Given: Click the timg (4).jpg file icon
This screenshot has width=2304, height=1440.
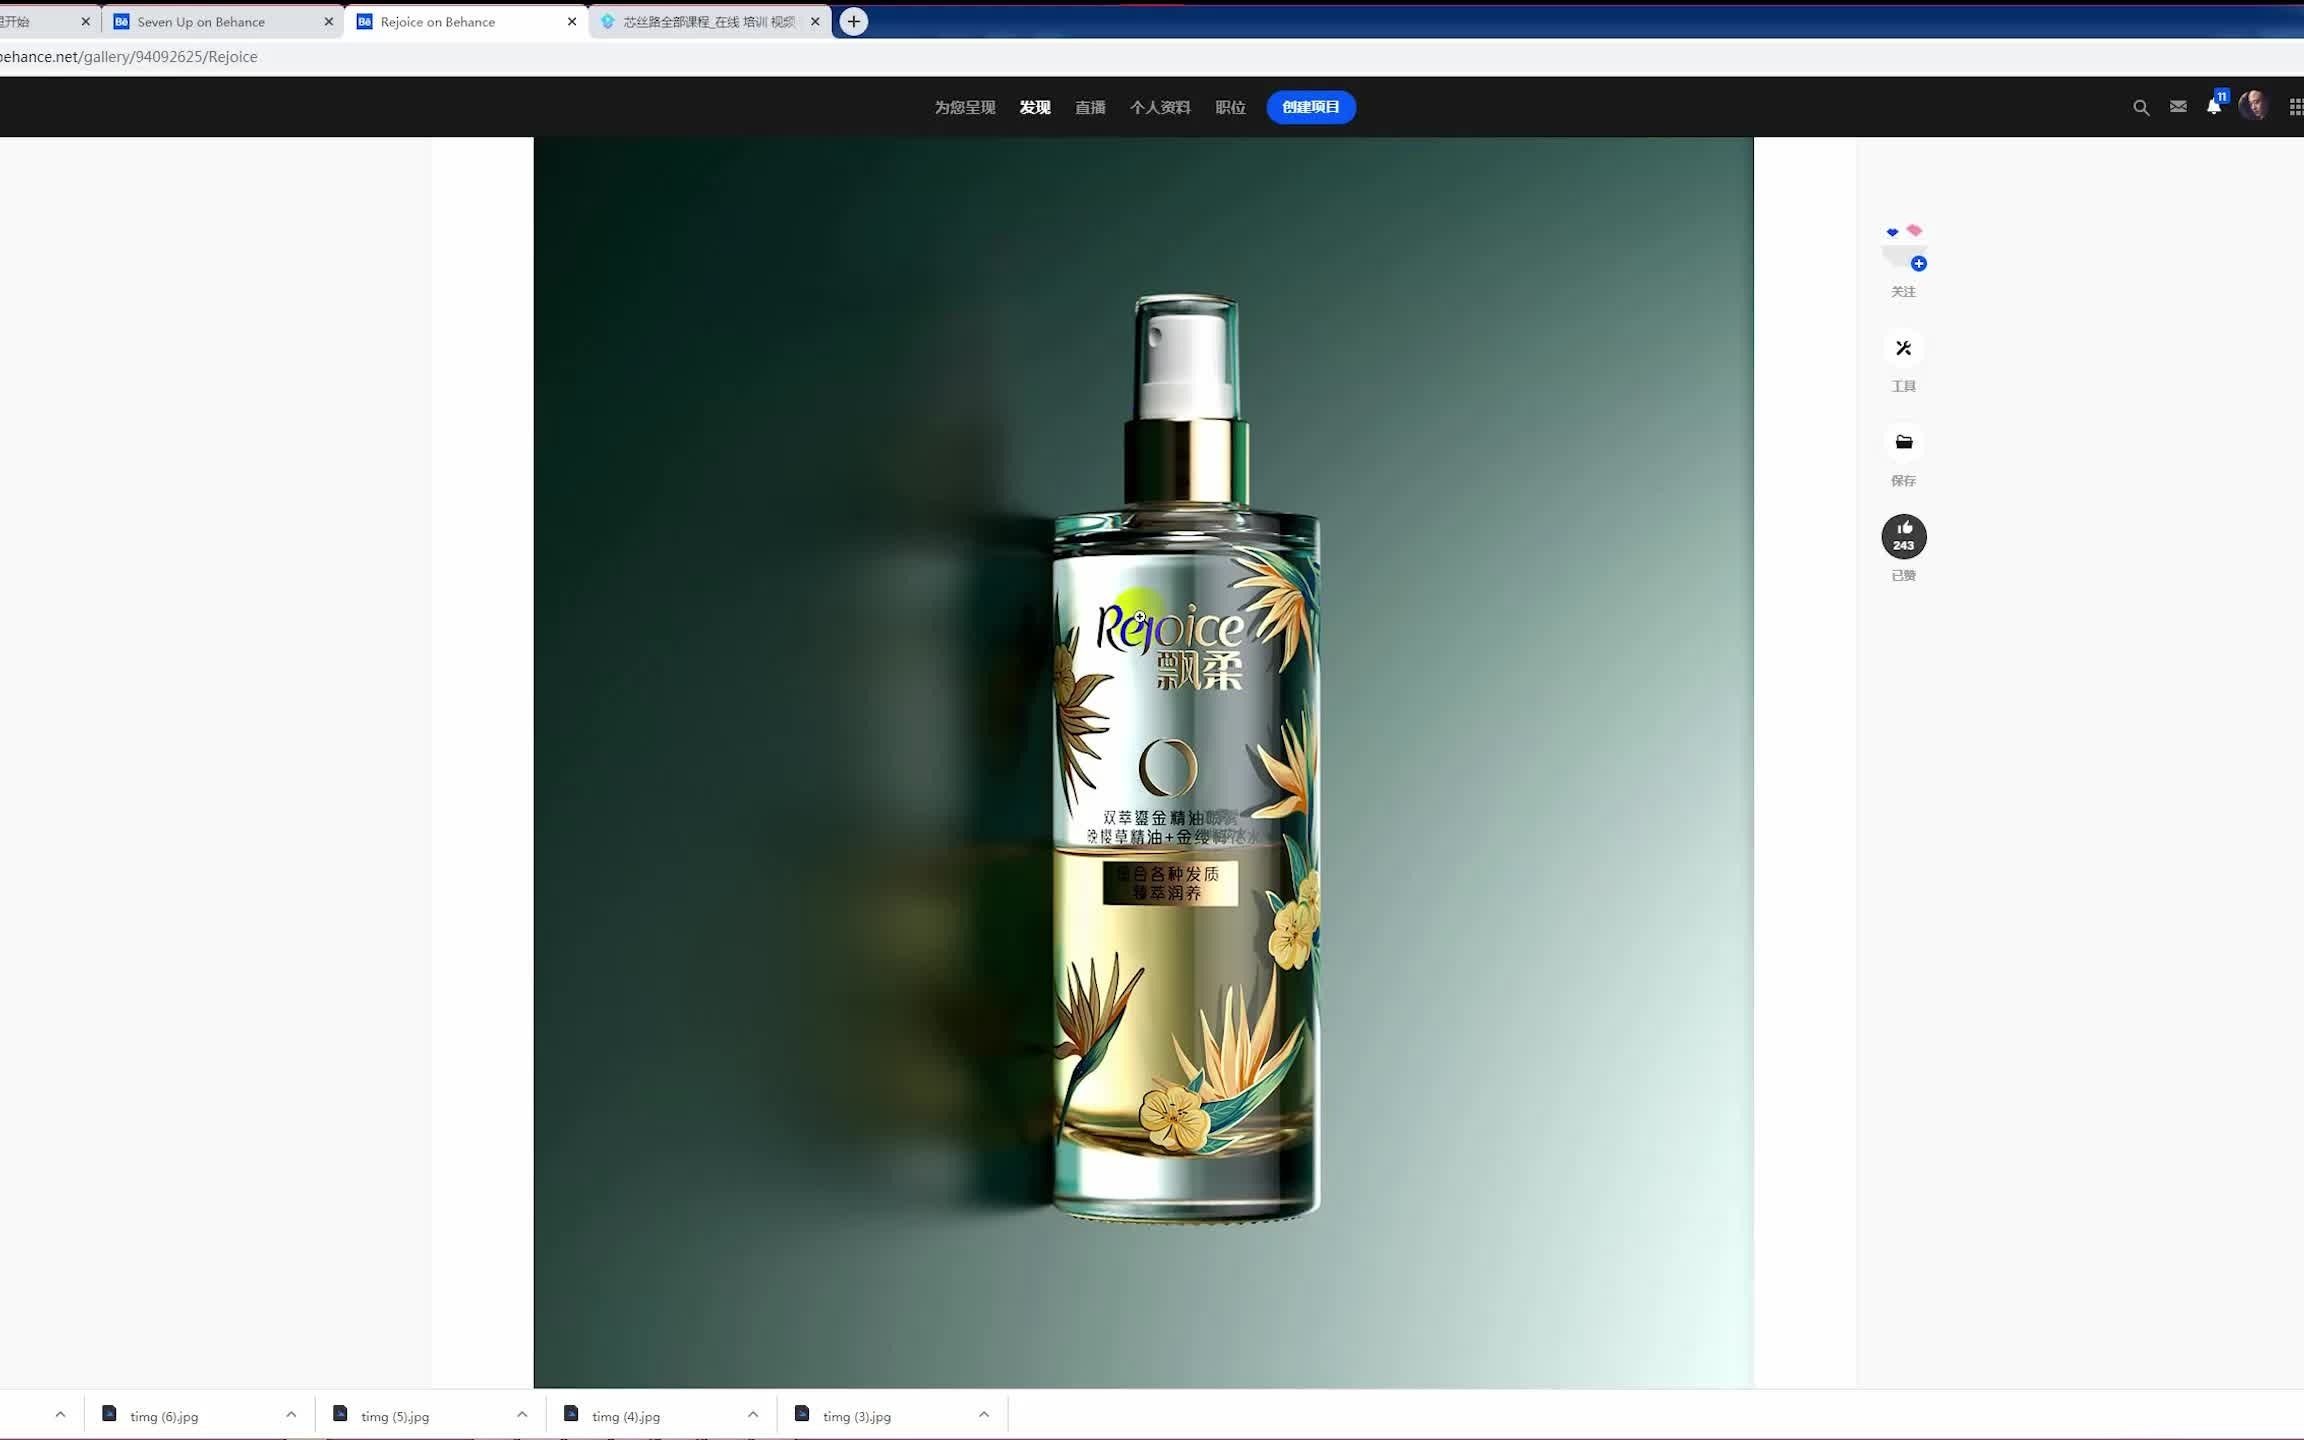Looking at the screenshot, I should pyautogui.click(x=571, y=1413).
